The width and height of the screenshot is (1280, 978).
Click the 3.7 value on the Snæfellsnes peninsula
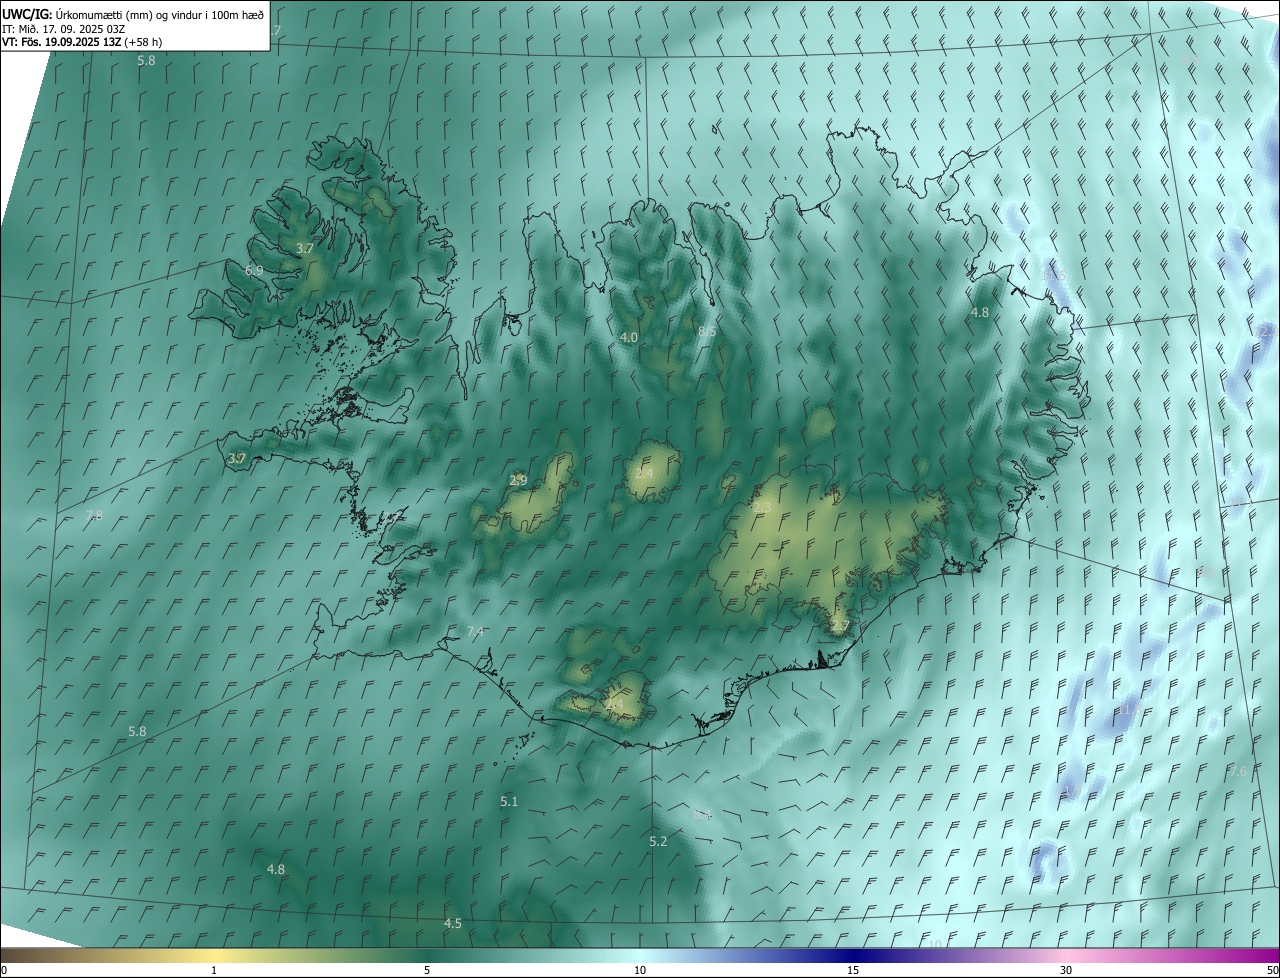237,459
